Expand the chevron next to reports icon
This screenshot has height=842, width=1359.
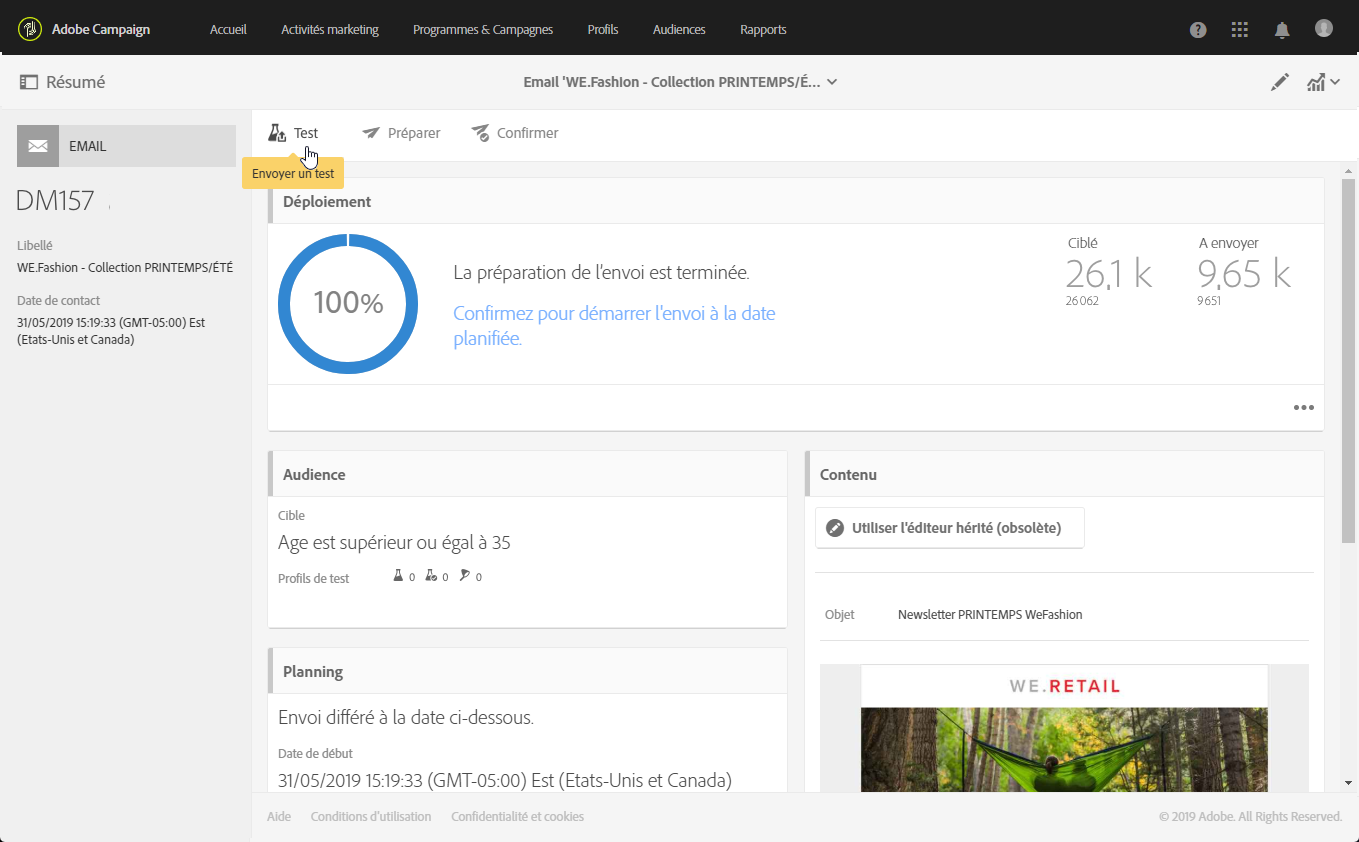tap(1335, 82)
